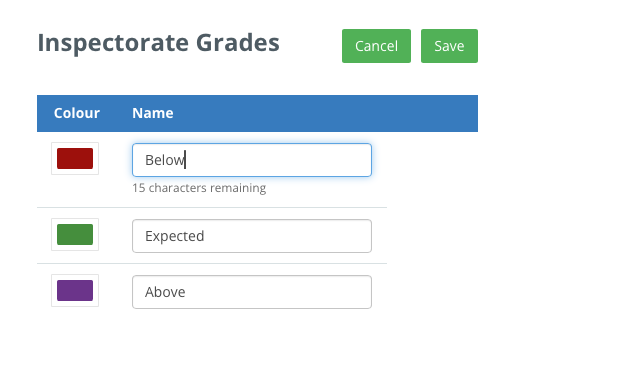Click the word Expected inside its field
This screenshot has width=629, height=370.
[174, 236]
